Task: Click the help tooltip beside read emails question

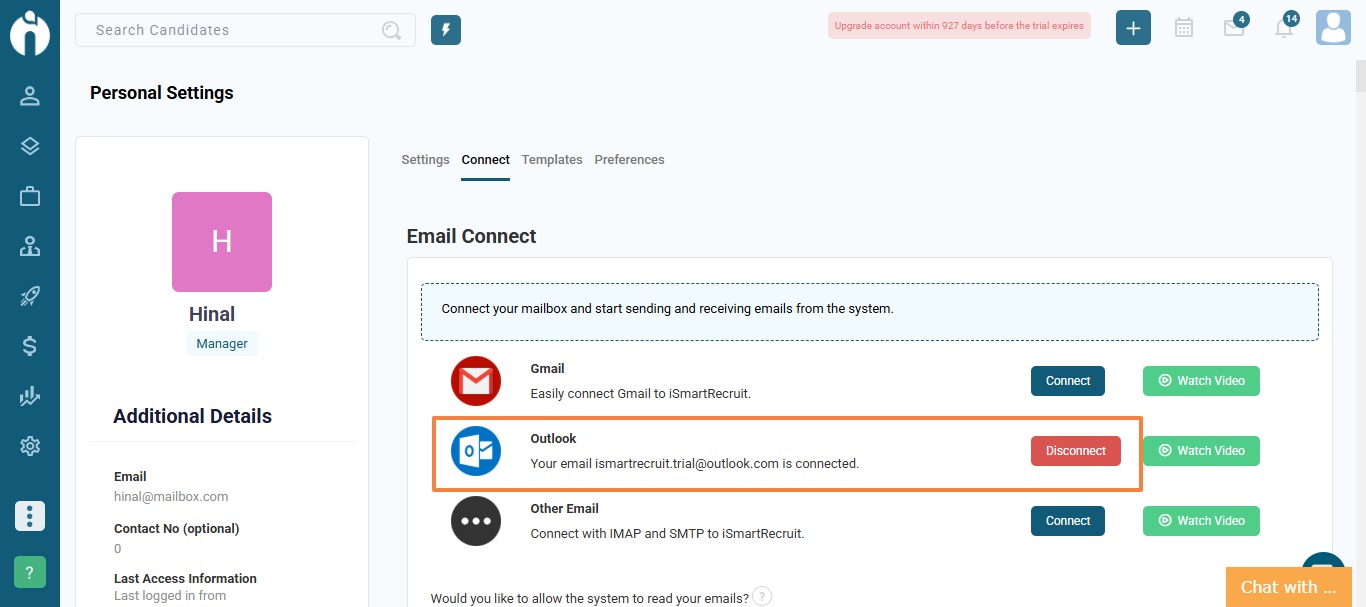Action: tap(762, 597)
